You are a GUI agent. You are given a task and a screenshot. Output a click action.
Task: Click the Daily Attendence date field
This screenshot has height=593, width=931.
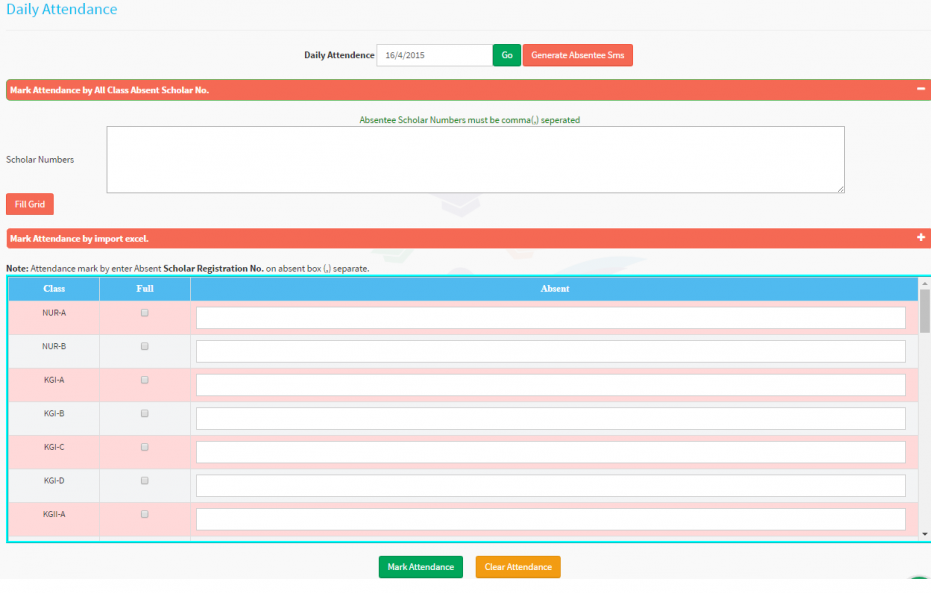434,55
